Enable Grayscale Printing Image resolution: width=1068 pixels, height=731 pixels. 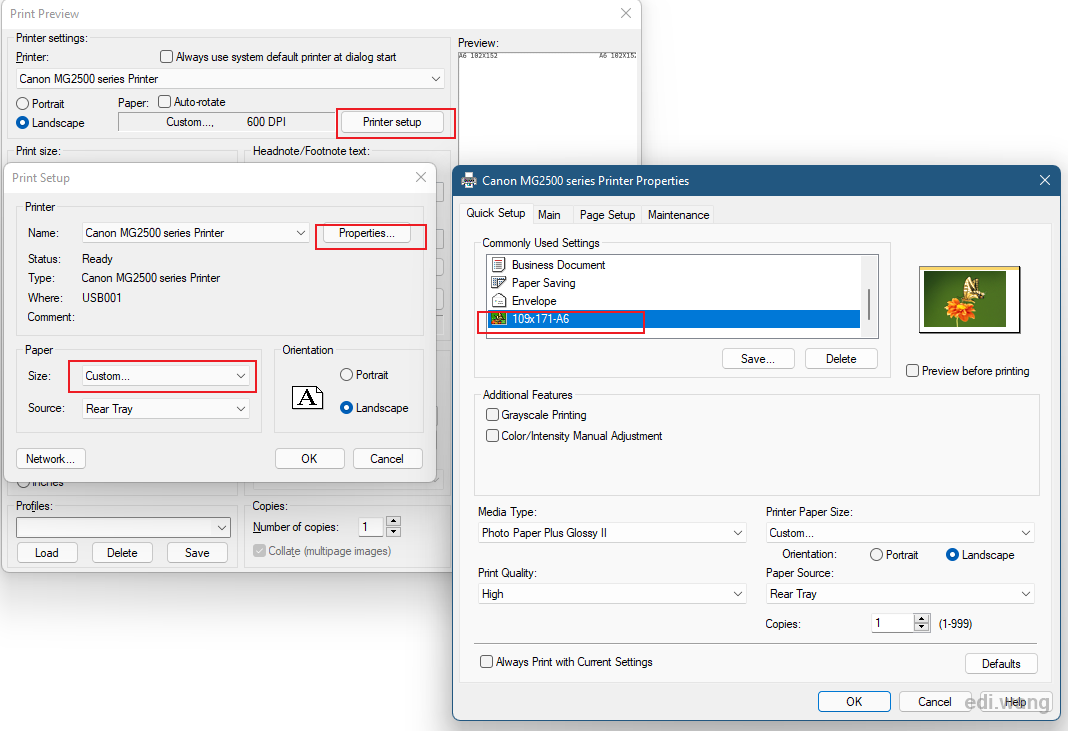(x=492, y=414)
